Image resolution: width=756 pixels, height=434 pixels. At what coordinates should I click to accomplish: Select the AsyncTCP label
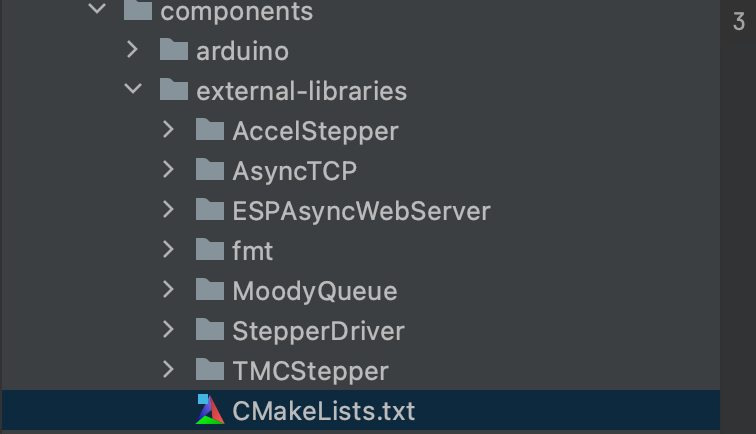click(x=295, y=171)
